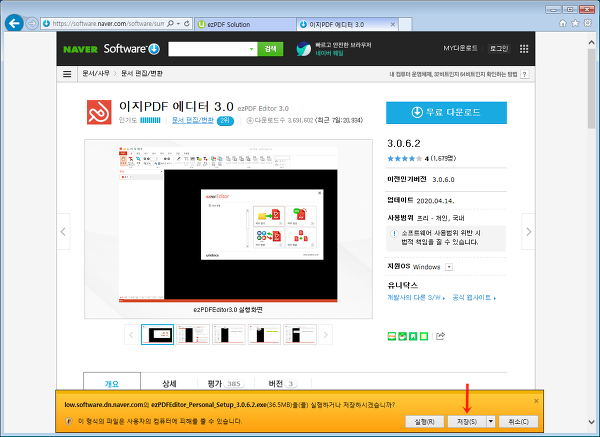The width and height of the screenshot is (600, 437).
Task: Open browser settings gear icon
Action: coord(588,23)
